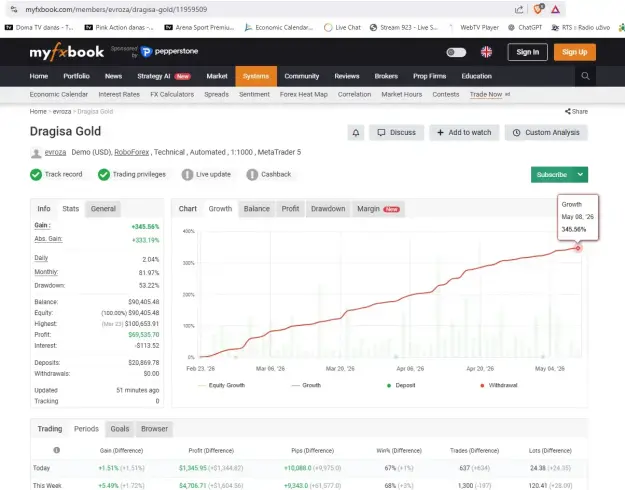Image resolution: width=625 pixels, height=490 pixels.
Task: Click evroza in the breadcrumb
Action: 62,111
